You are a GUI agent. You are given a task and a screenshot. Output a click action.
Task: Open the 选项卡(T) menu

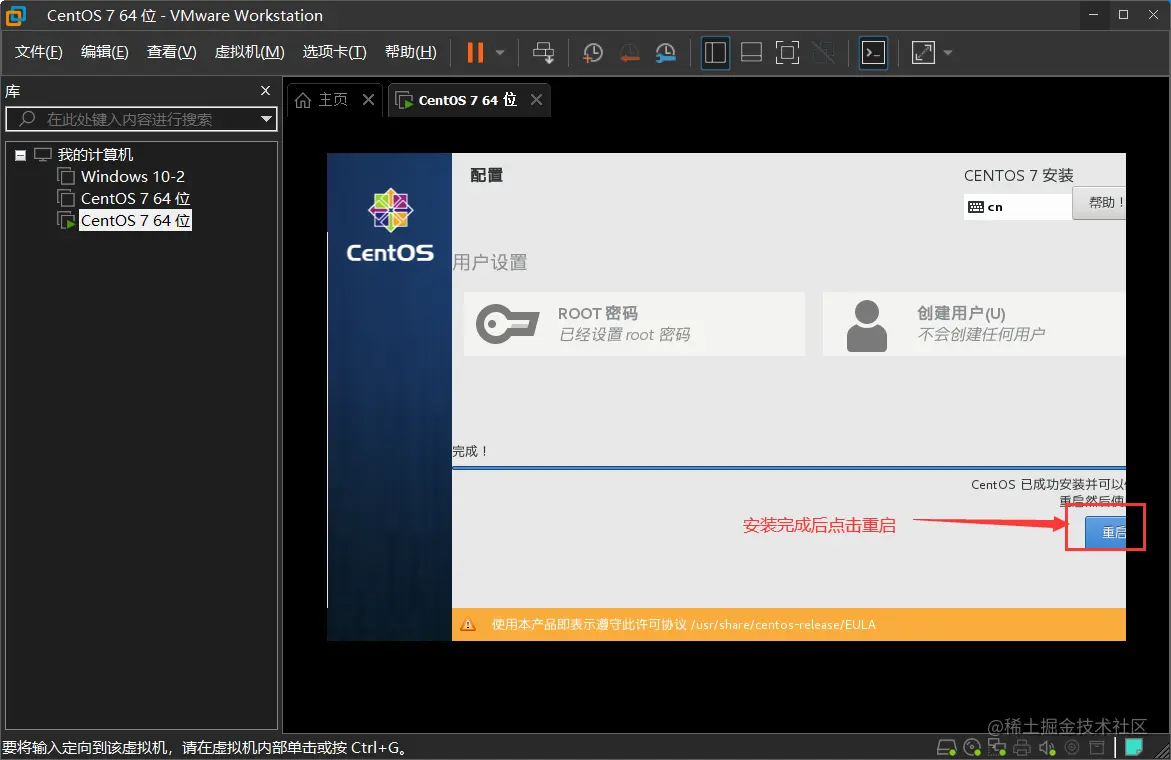335,52
